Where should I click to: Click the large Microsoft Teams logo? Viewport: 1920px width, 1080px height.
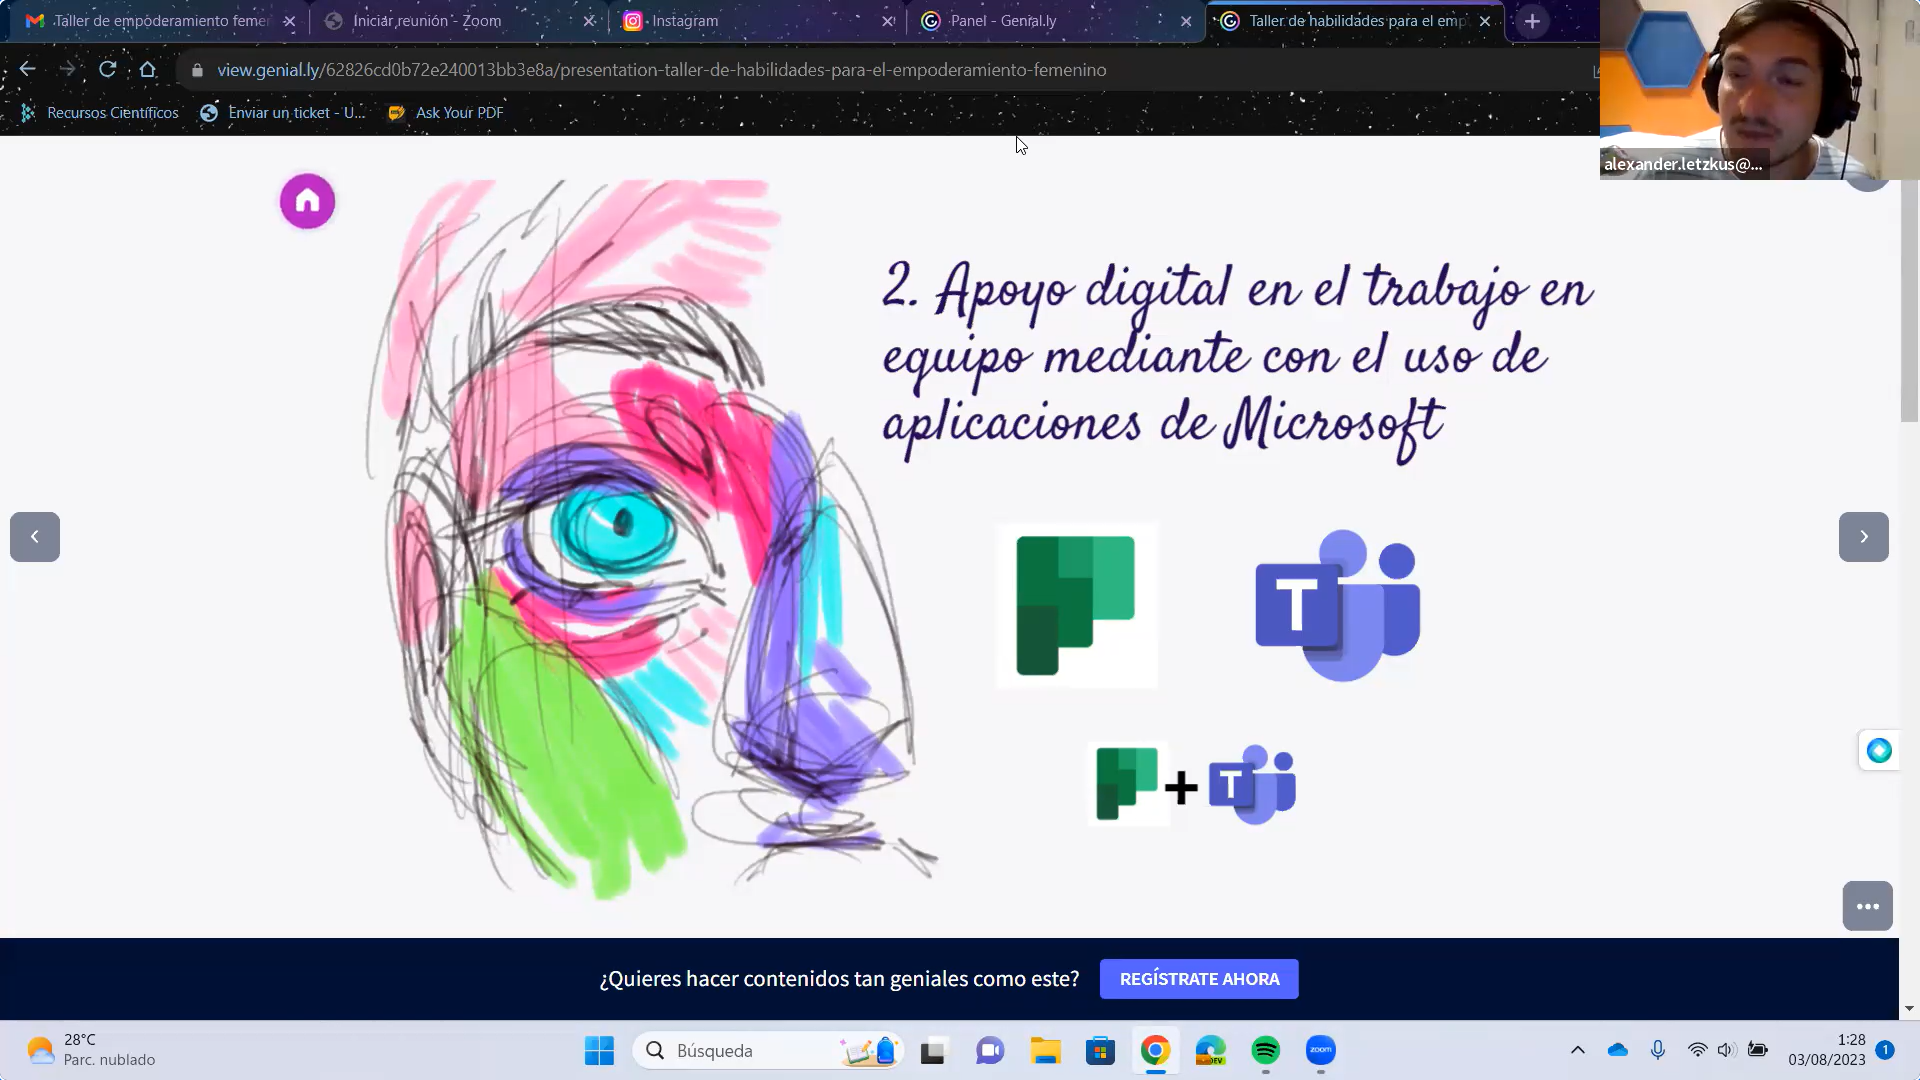(1337, 606)
